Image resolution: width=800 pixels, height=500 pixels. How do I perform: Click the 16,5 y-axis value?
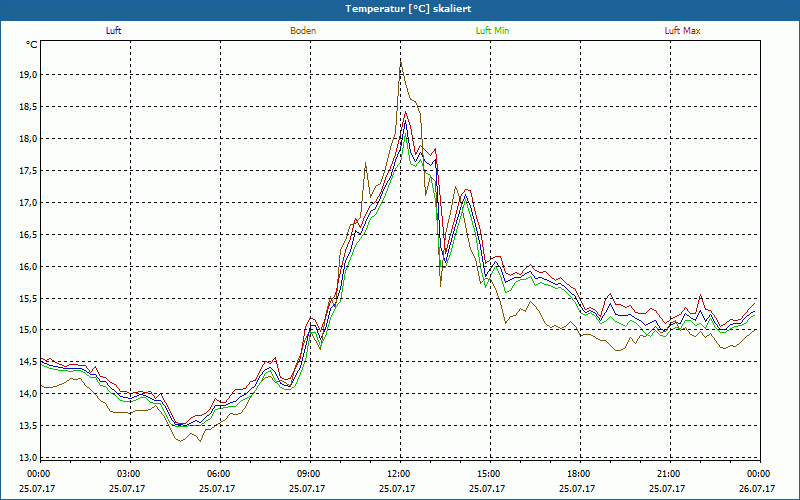tap(30, 235)
